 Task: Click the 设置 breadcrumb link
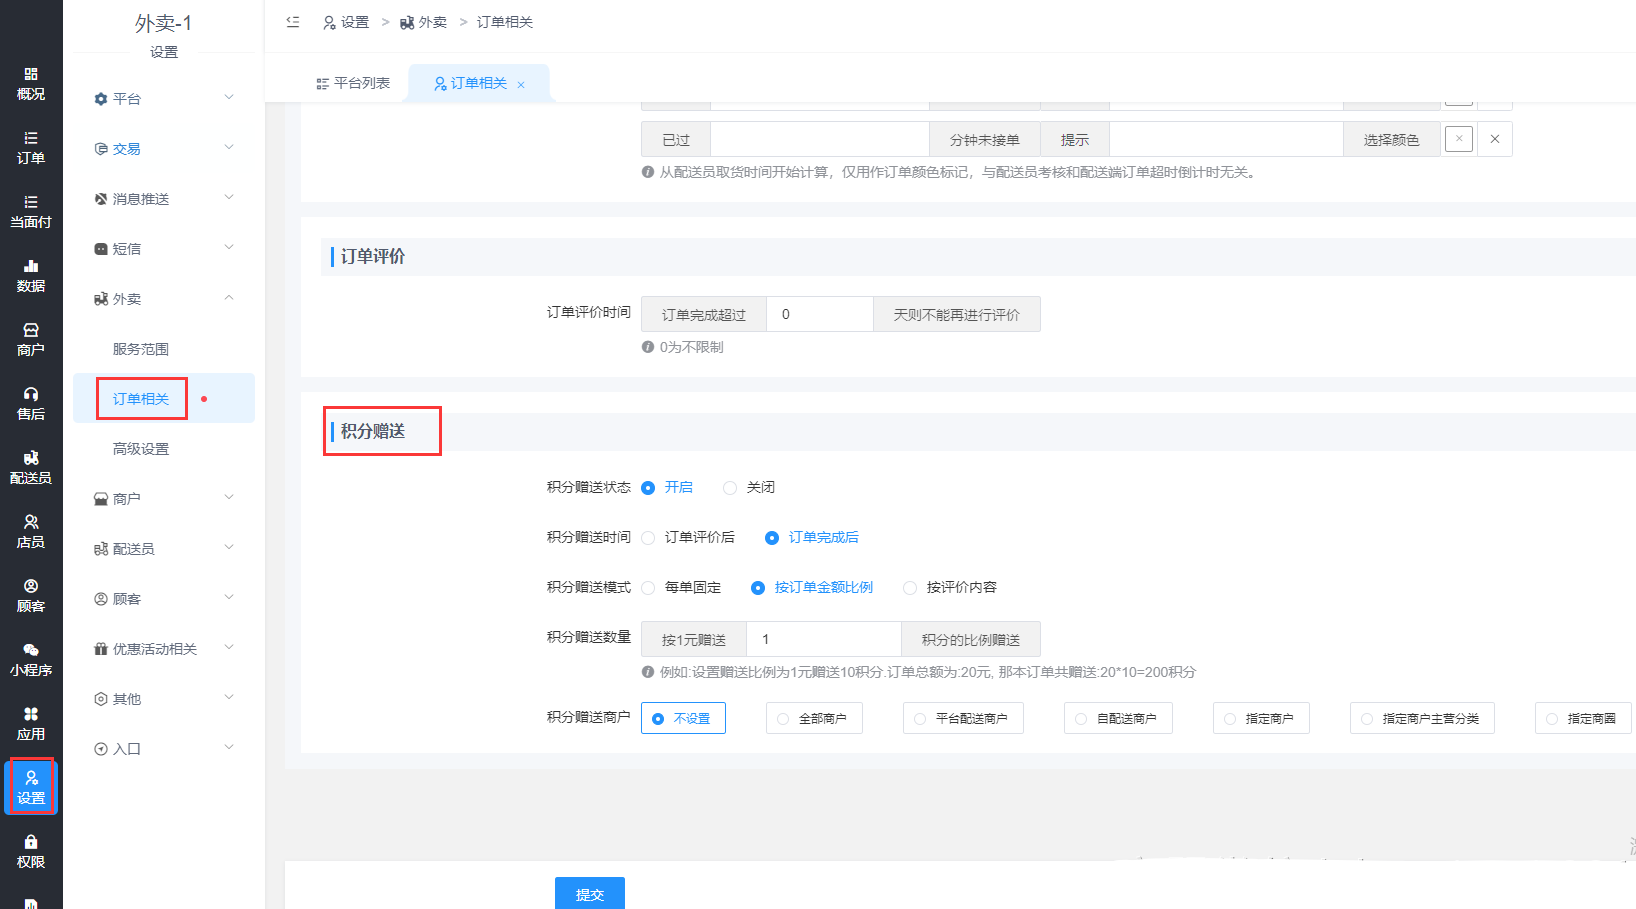[346, 22]
